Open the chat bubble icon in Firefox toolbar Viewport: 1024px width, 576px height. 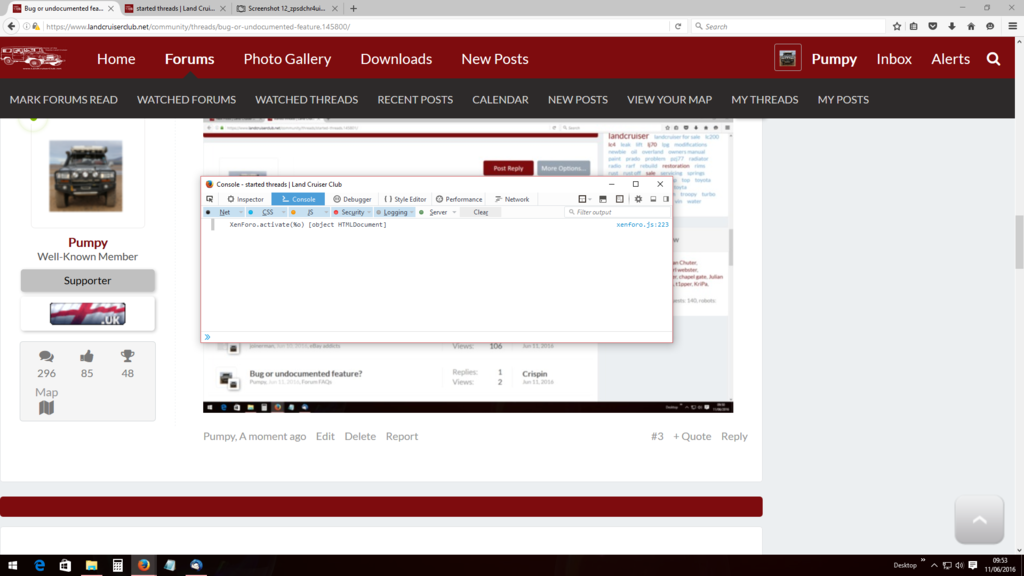coord(990,26)
